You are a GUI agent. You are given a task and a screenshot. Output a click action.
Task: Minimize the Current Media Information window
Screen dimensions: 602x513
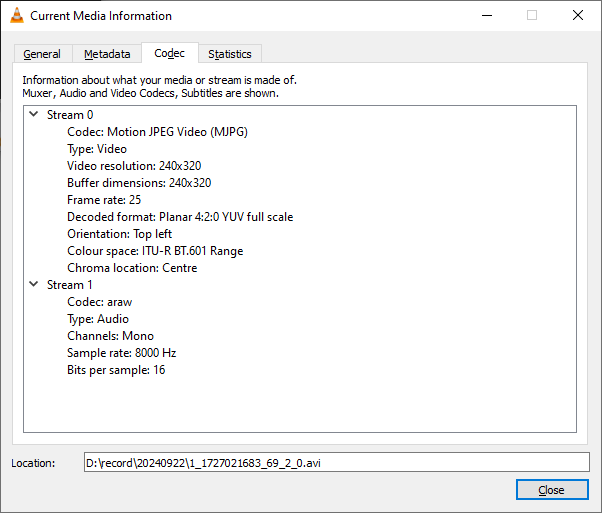coord(486,16)
